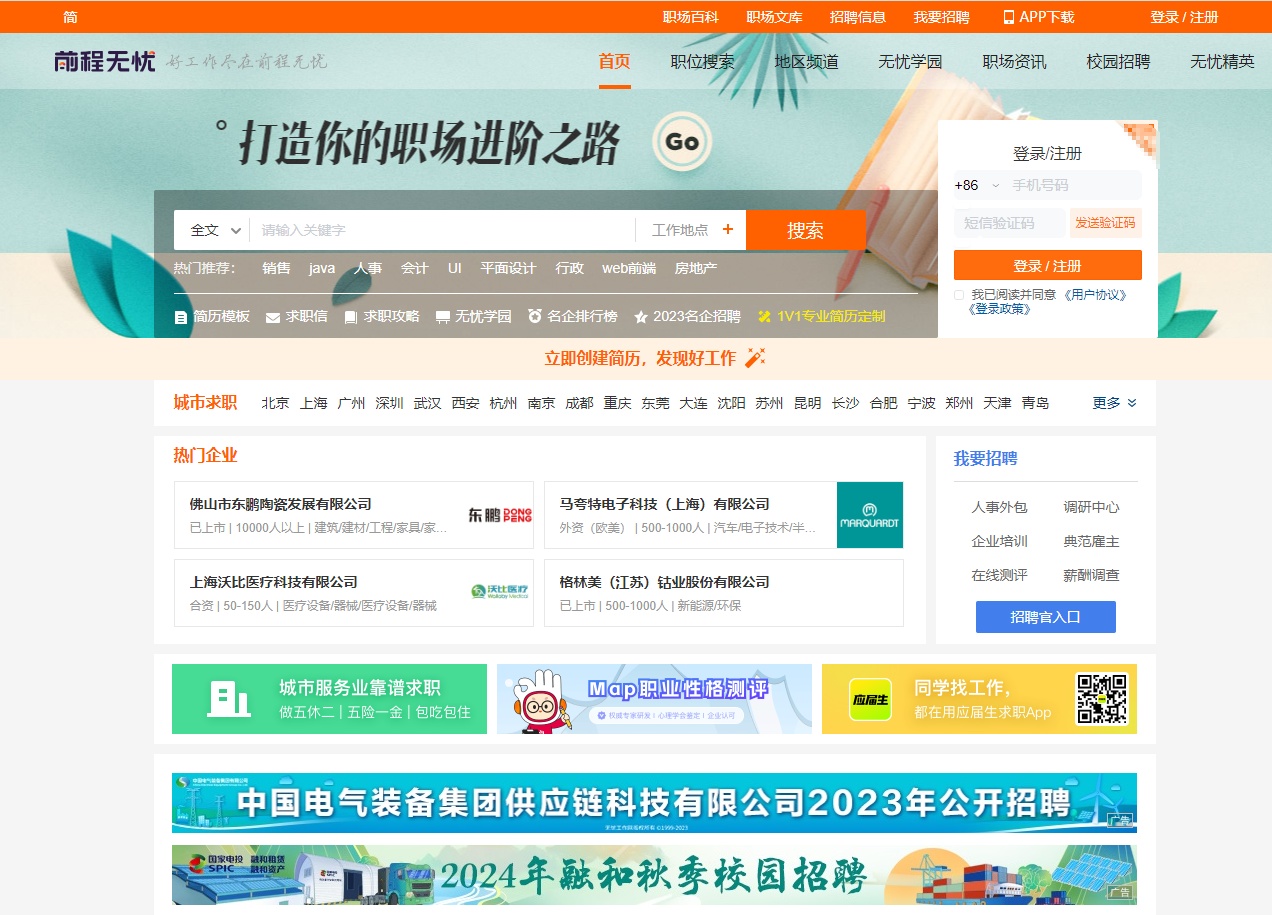
Task: Open 中国电气装备集团 2023年公开招聘 banner
Action: pos(654,803)
